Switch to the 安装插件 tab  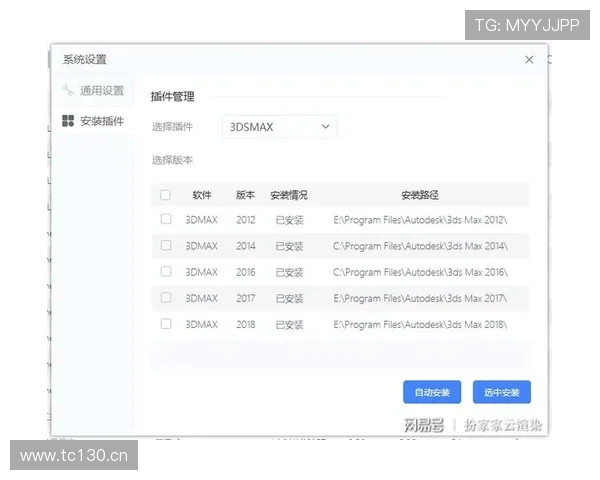click(93, 121)
